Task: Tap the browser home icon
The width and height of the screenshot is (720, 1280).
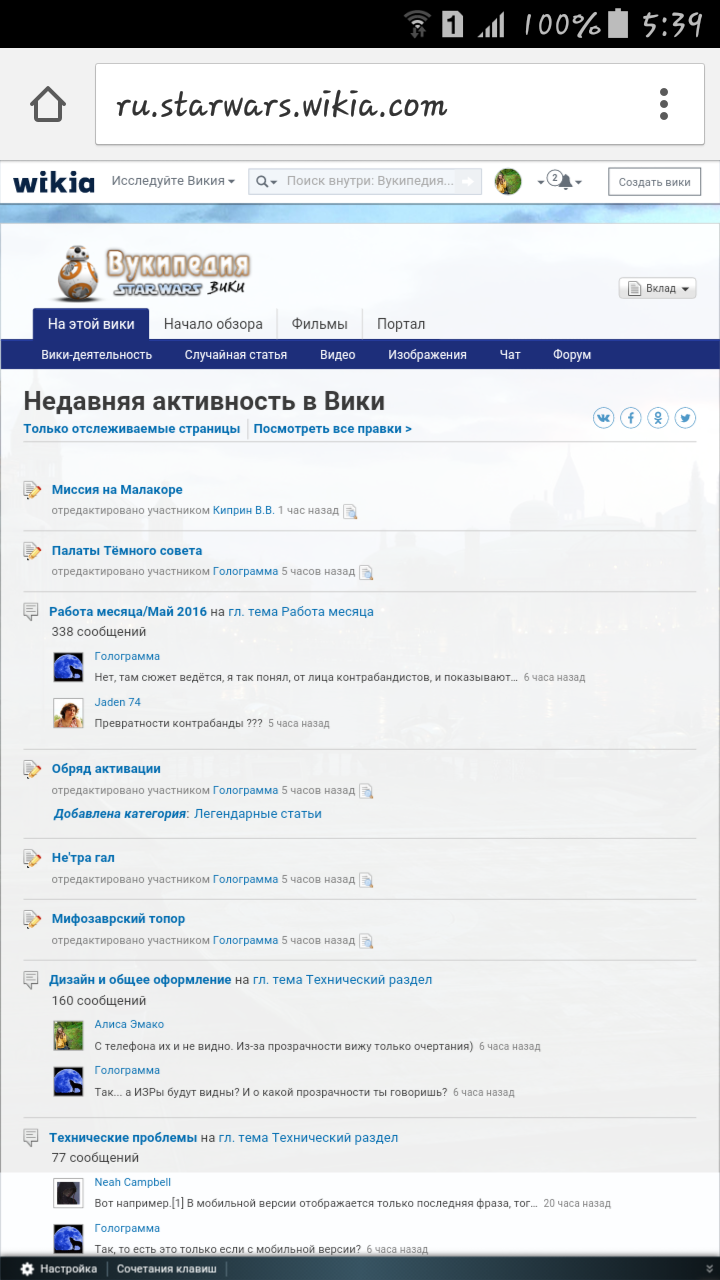Action: pos(48,104)
